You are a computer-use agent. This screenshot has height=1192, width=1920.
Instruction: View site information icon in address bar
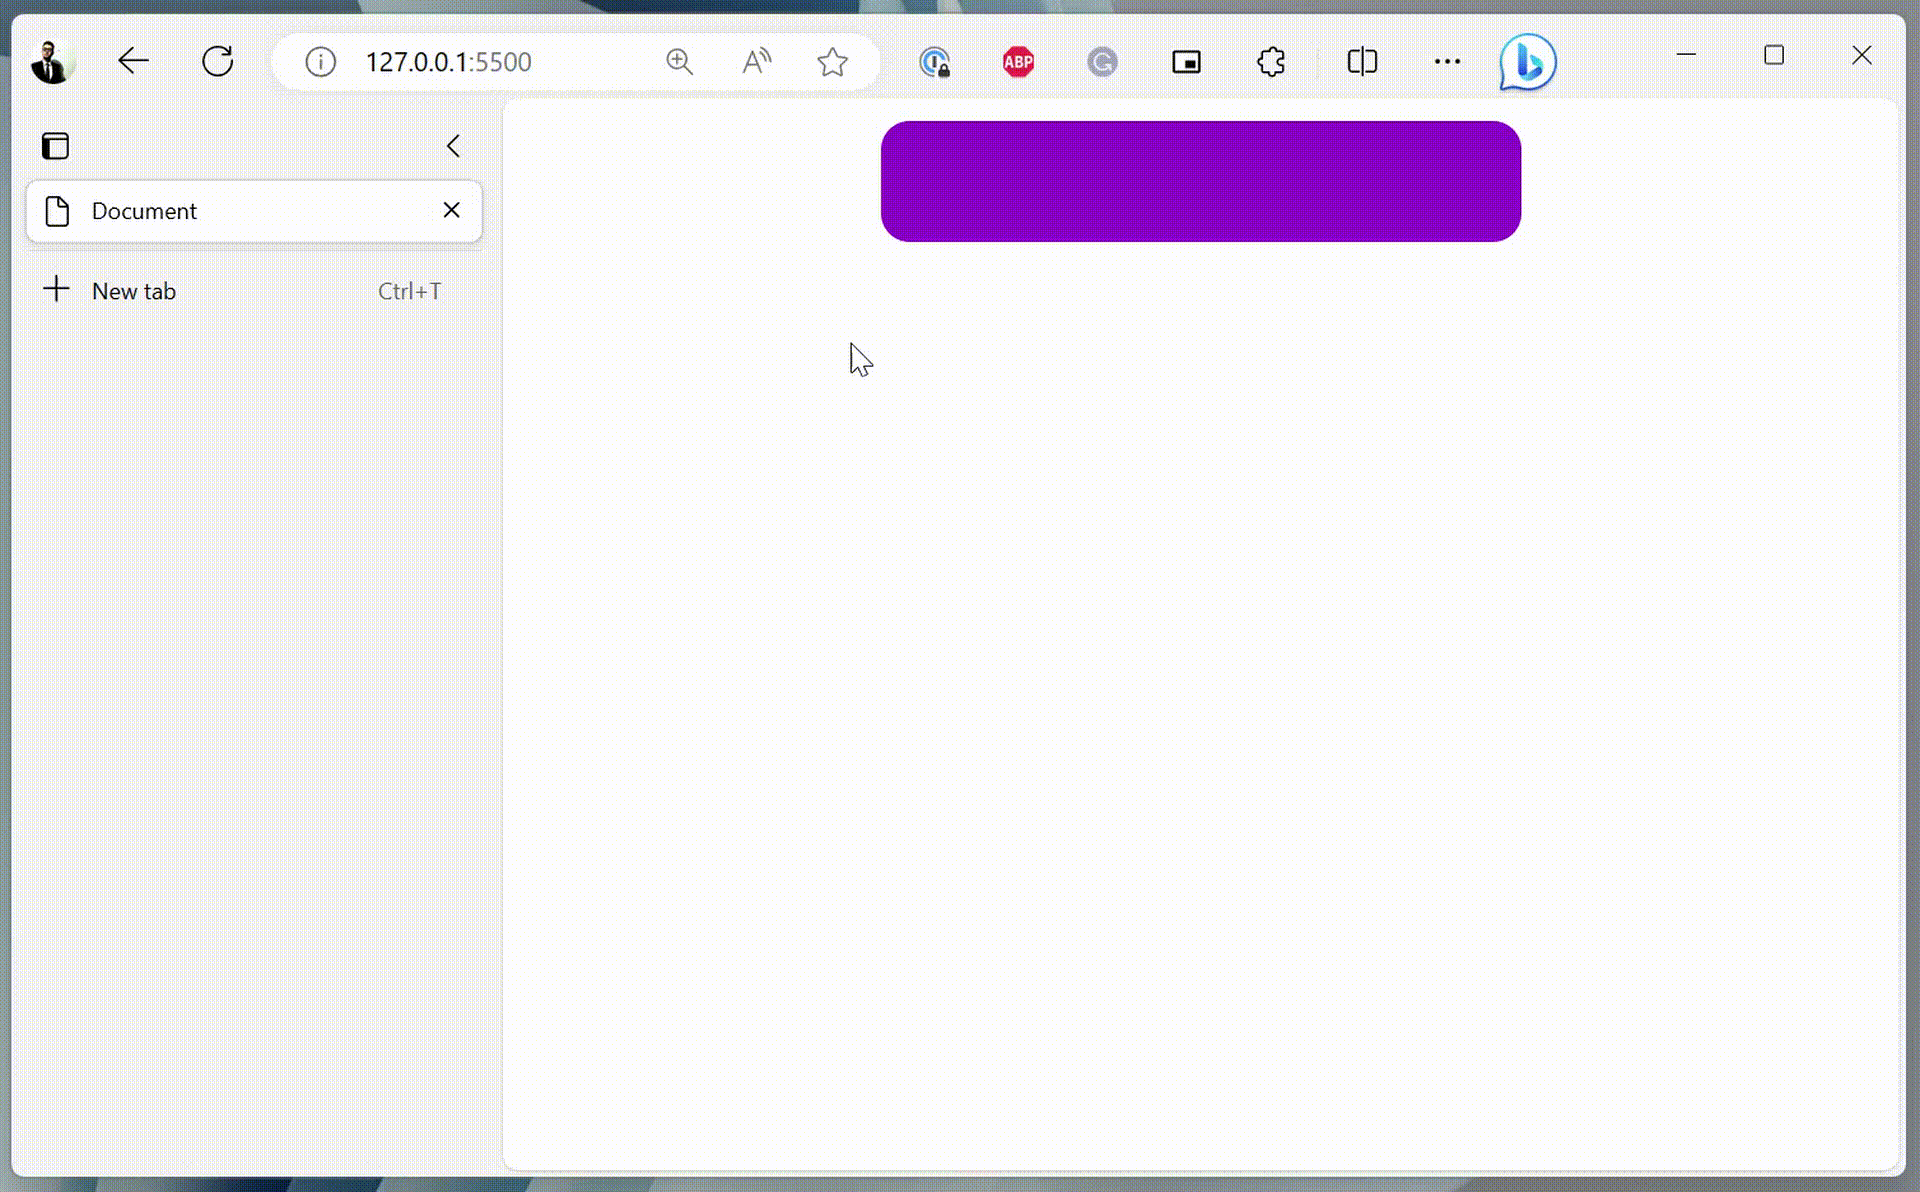pyautogui.click(x=320, y=62)
